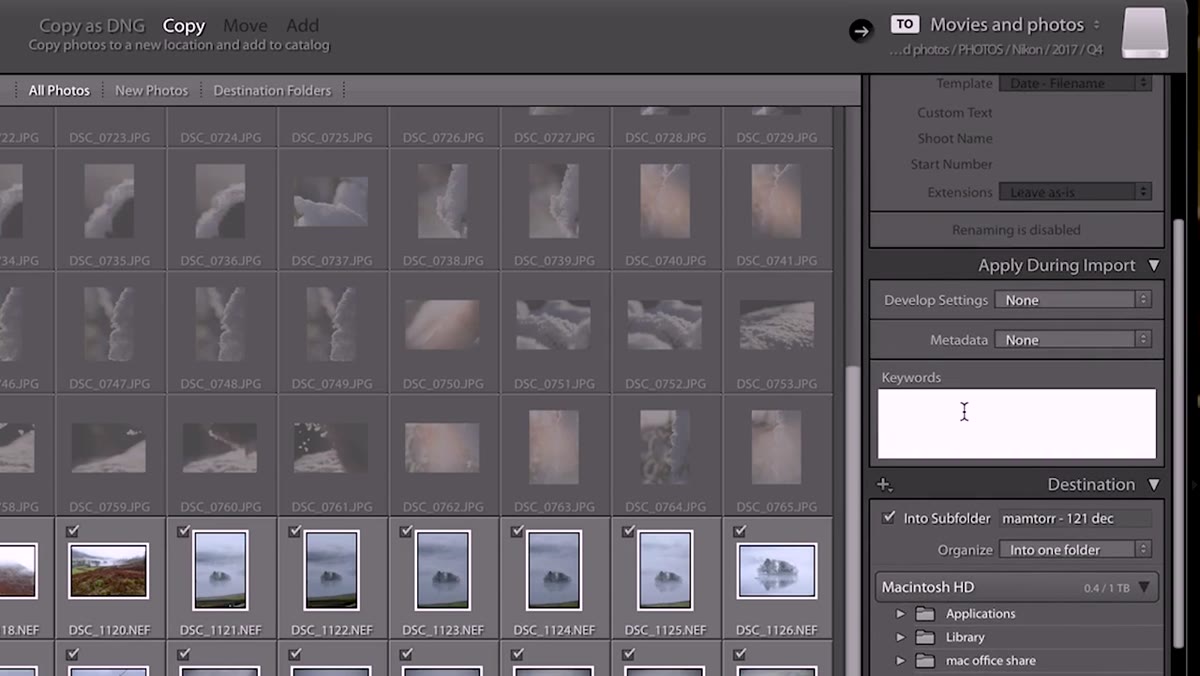Click the Library folder icon
1200x676 pixels.
click(925, 637)
